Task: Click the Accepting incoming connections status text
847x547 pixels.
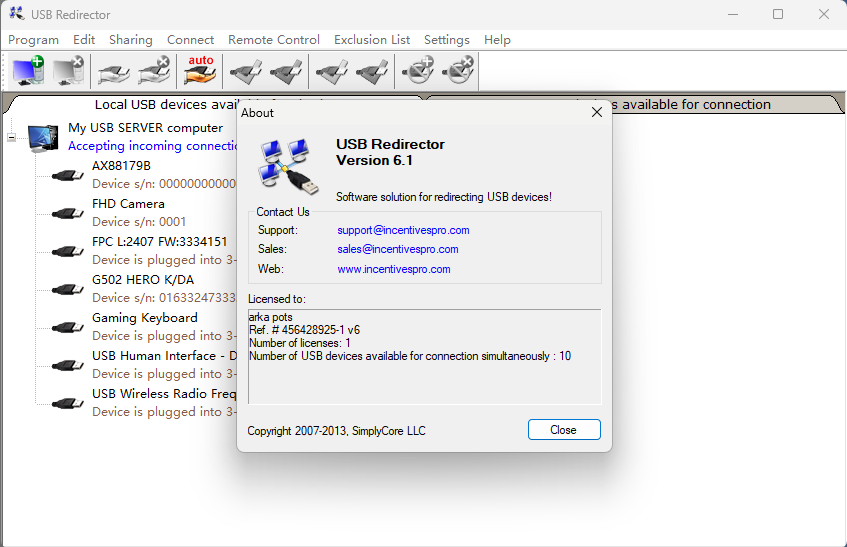Action: click(x=152, y=146)
